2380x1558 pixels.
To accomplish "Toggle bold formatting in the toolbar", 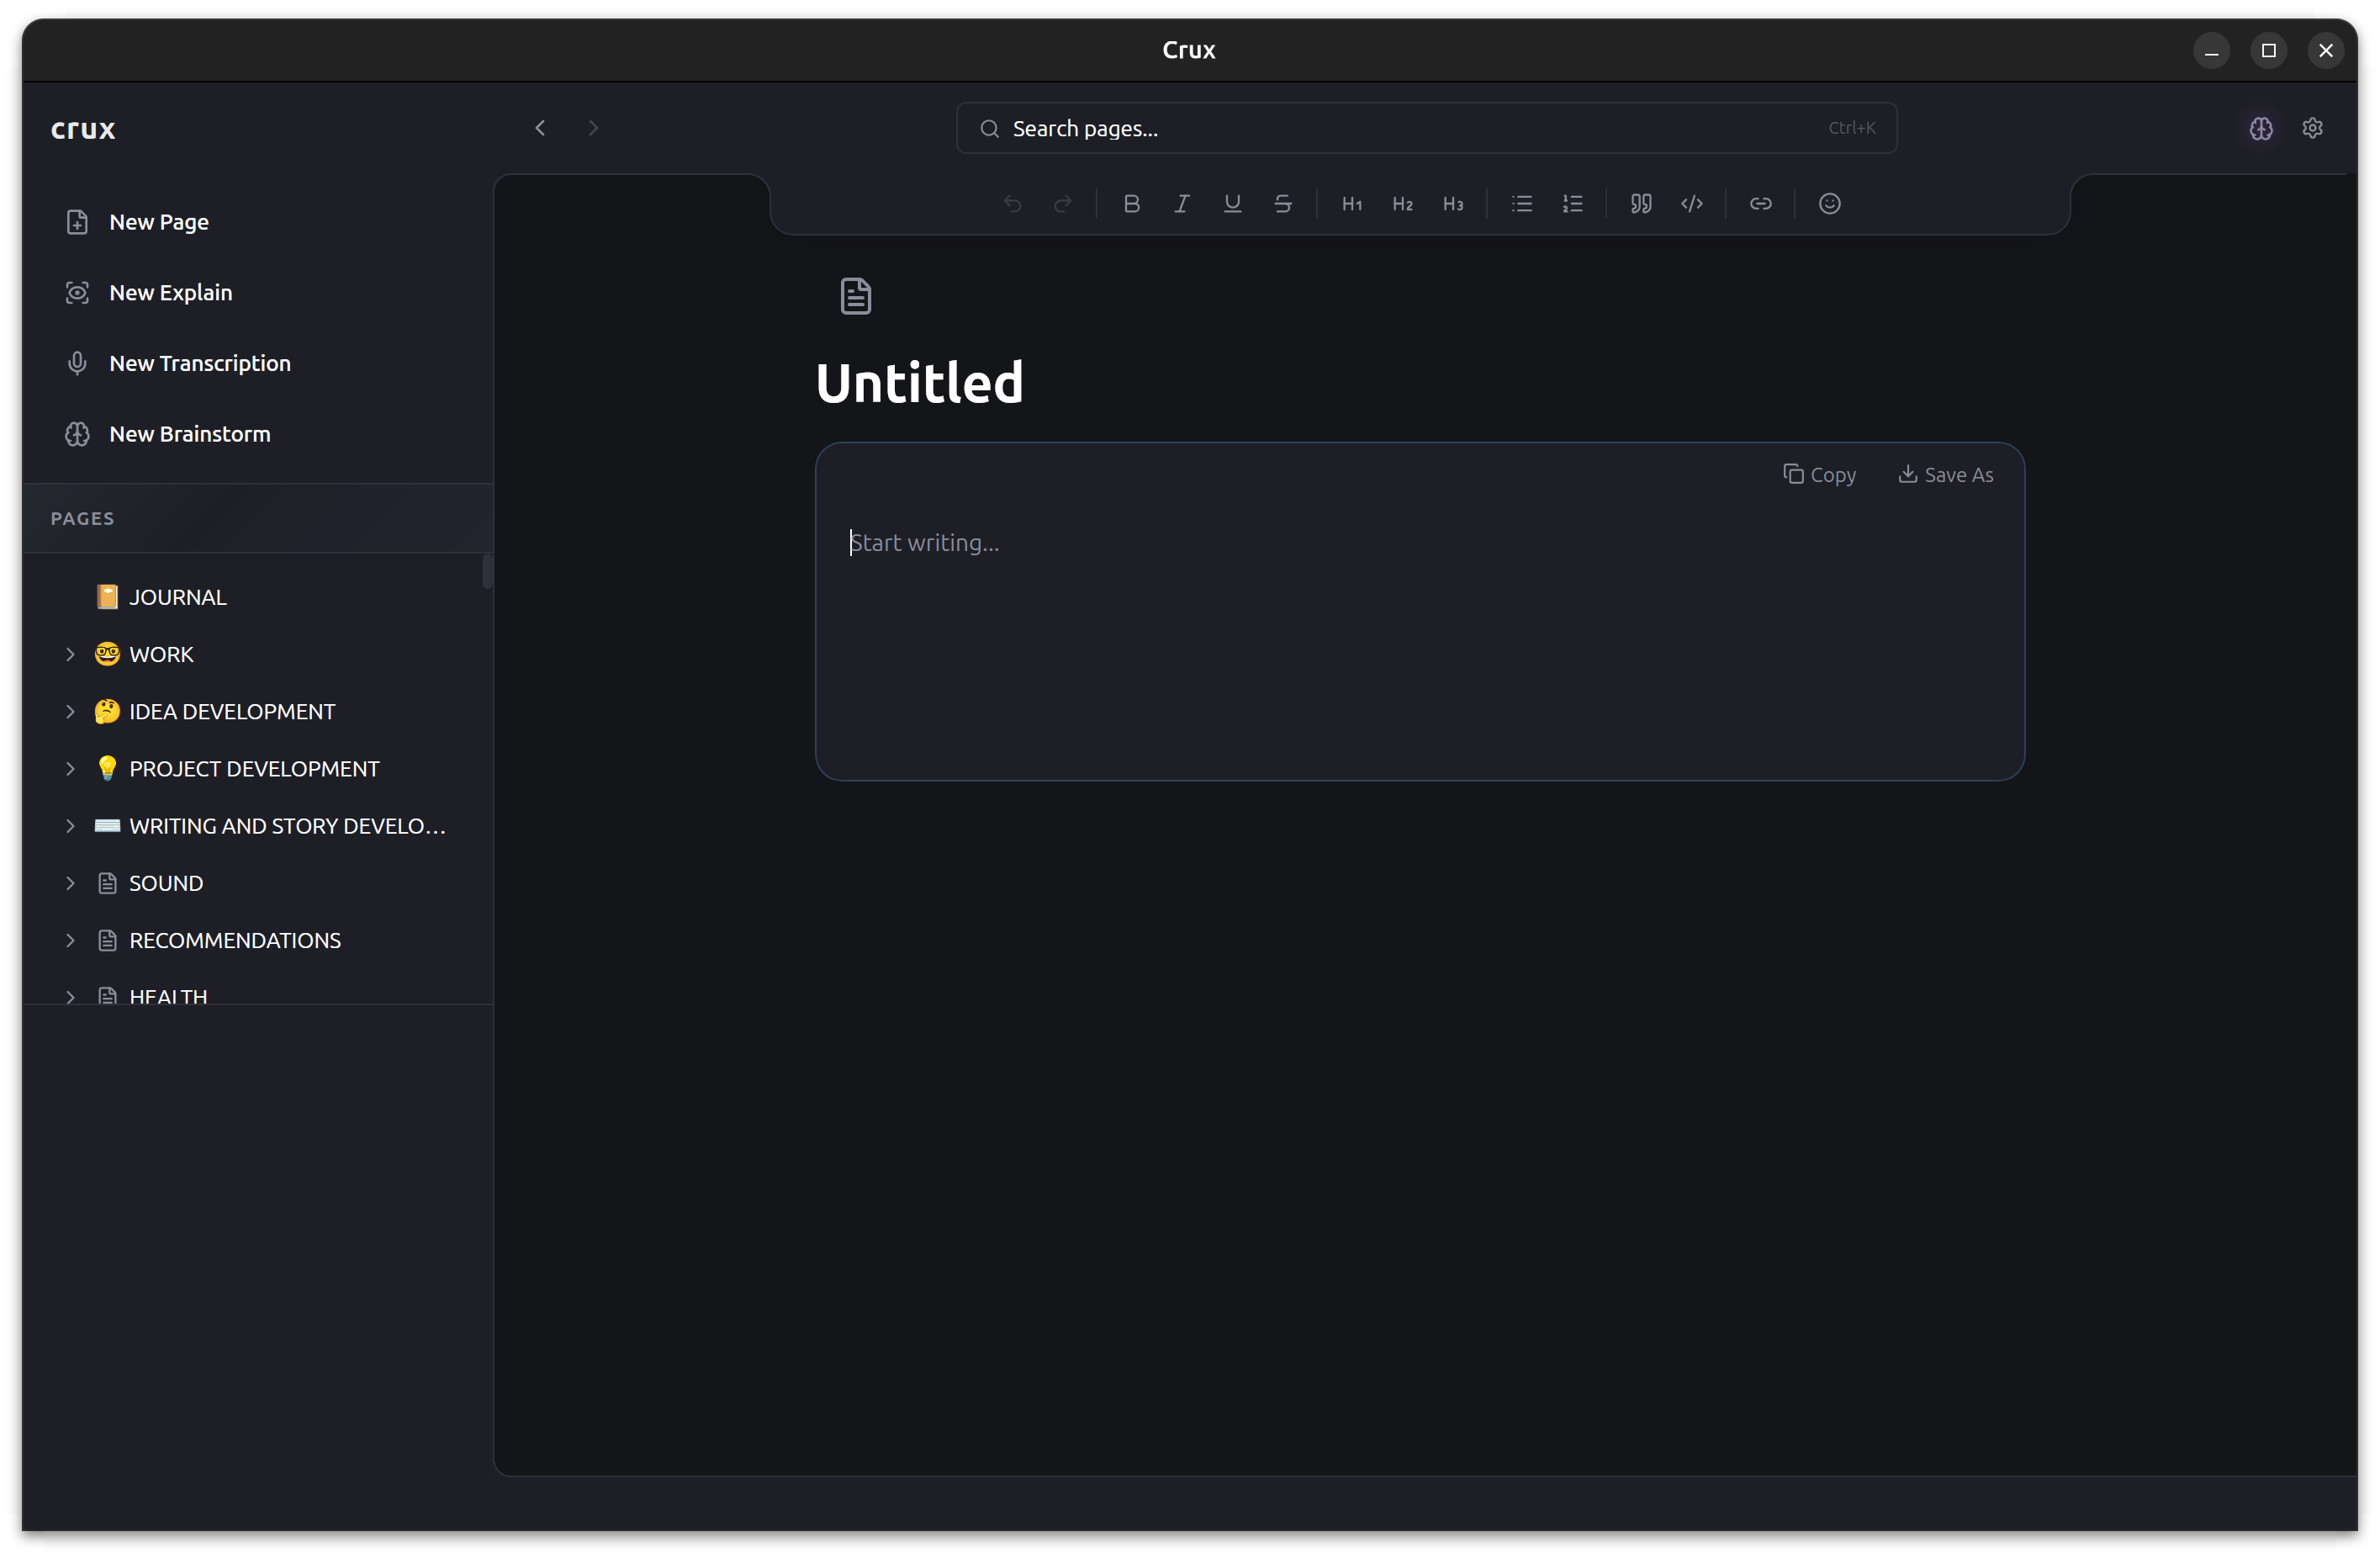I will pos(1131,204).
